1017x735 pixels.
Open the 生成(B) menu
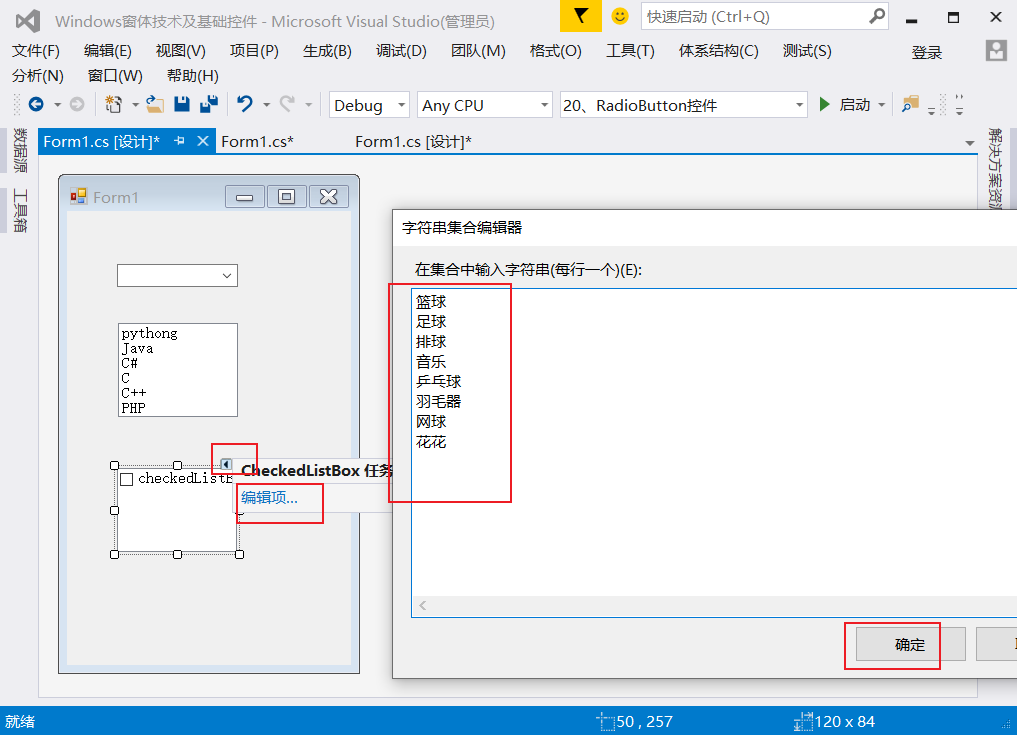[327, 51]
